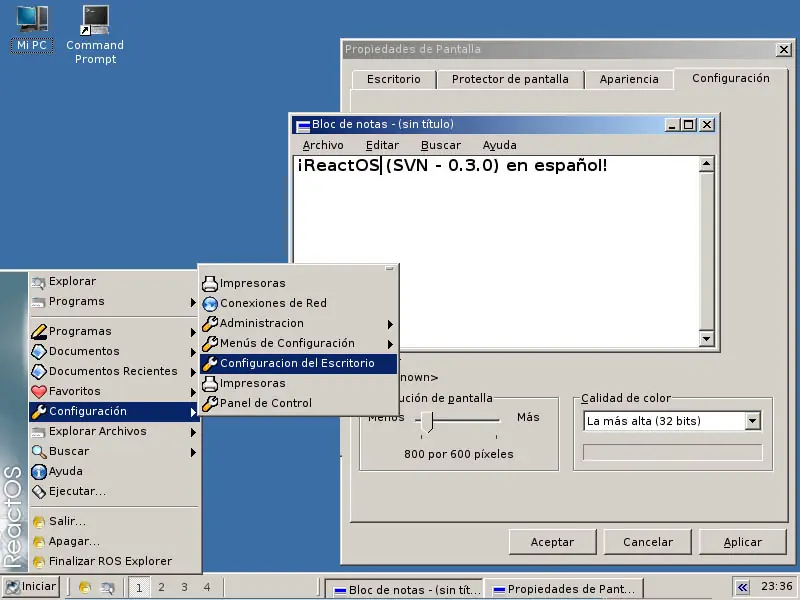Expand the Explorar Archivos submenu arrow
This screenshot has height=600, width=800.
(193, 432)
